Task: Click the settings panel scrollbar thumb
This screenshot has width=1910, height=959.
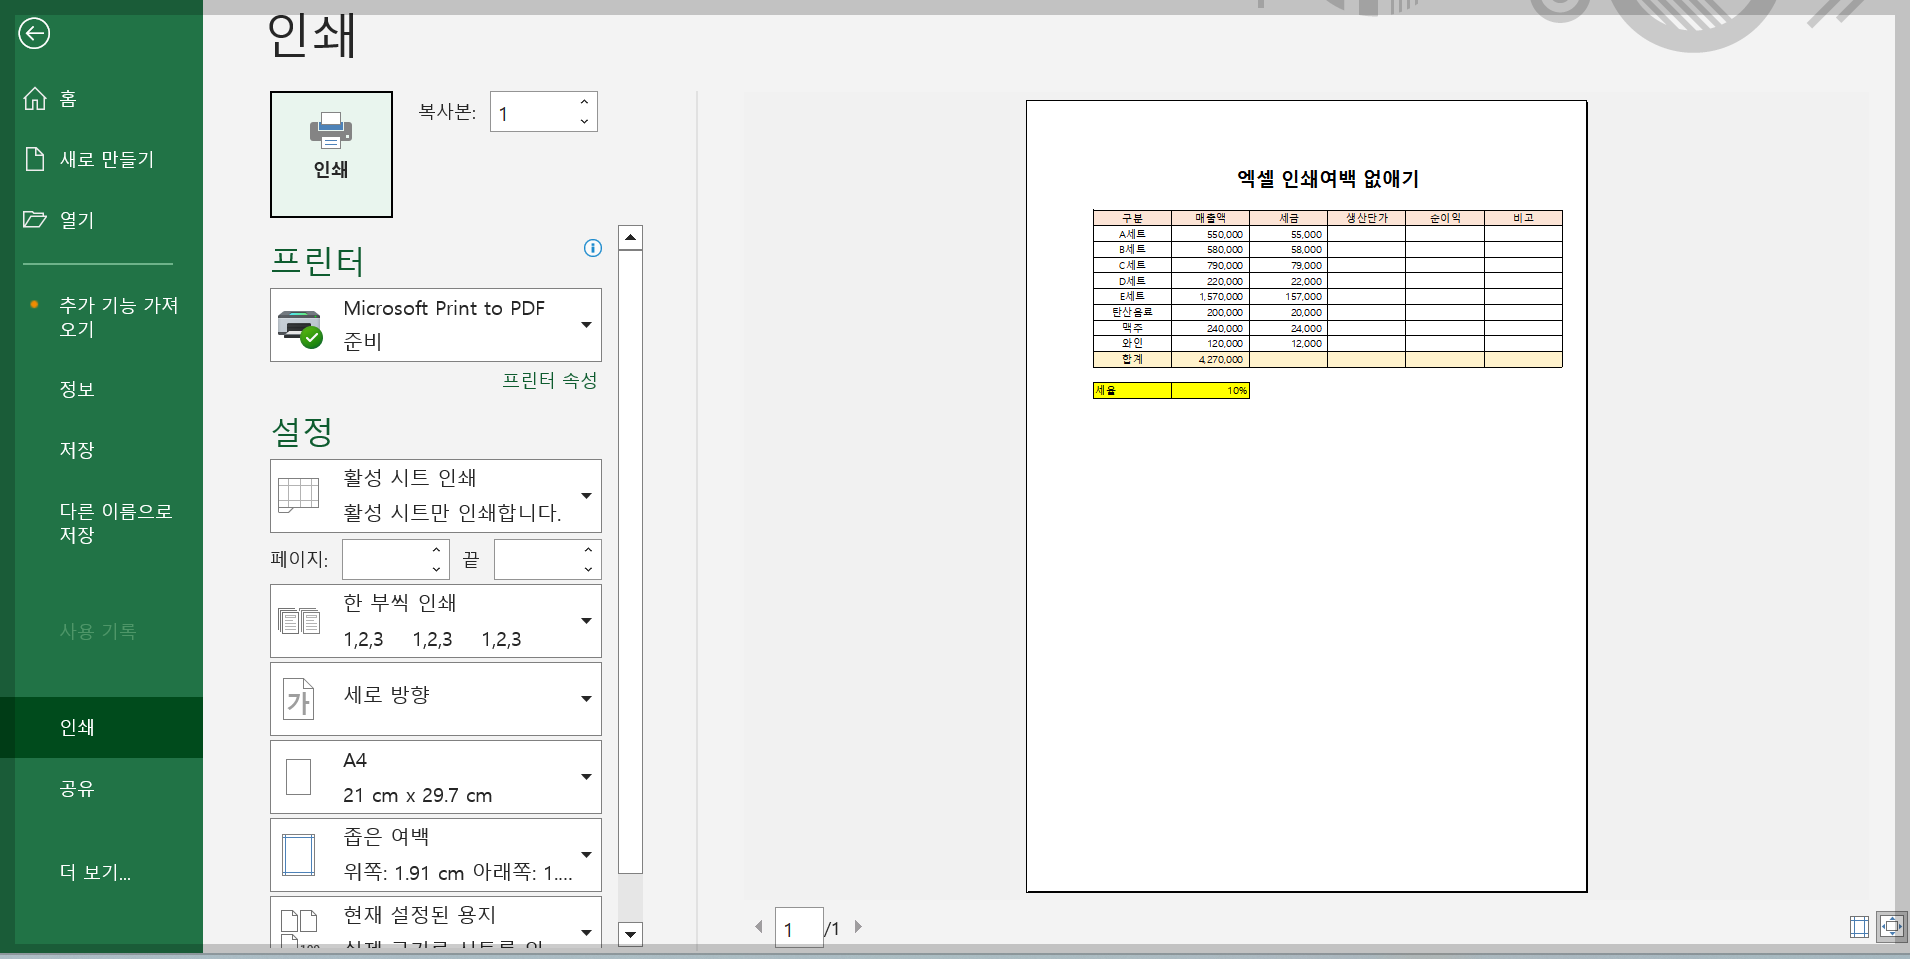Action: [x=630, y=561]
